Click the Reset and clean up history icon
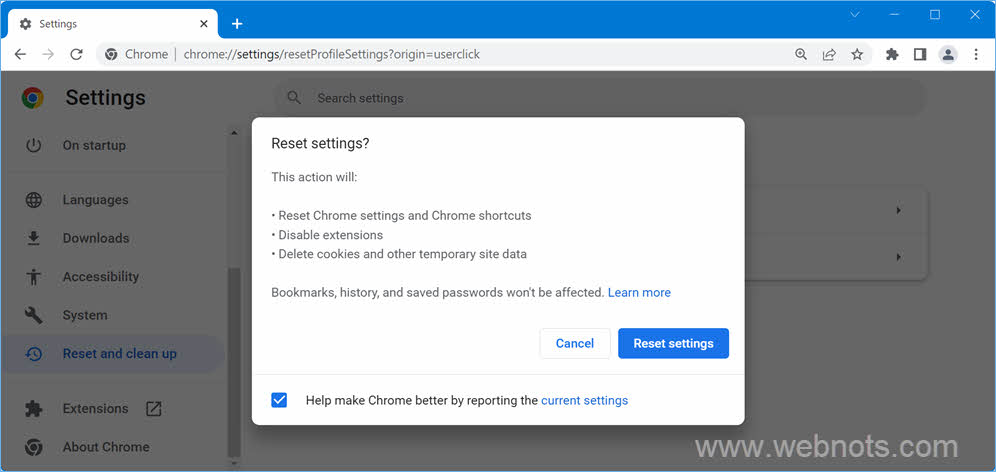 point(34,354)
